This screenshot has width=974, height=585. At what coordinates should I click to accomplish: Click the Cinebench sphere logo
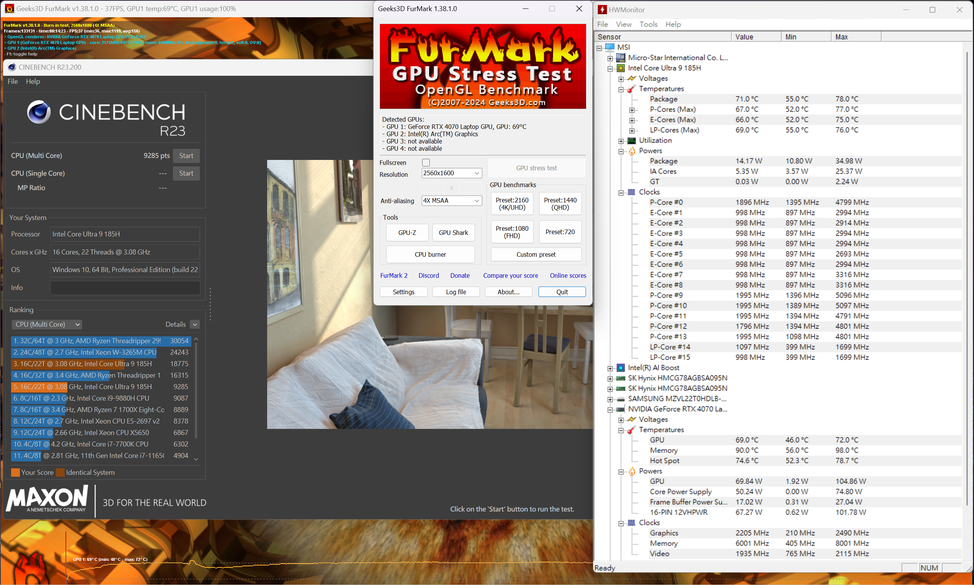pyautogui.click(x=39, y=112)
